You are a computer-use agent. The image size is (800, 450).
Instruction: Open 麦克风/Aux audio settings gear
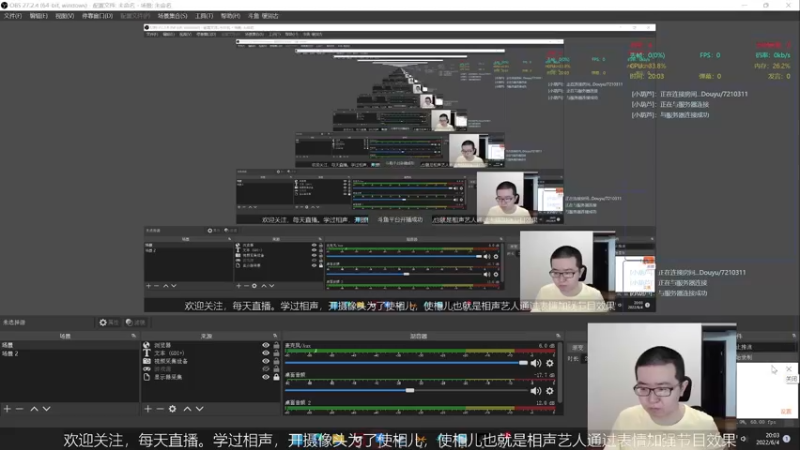549,363
